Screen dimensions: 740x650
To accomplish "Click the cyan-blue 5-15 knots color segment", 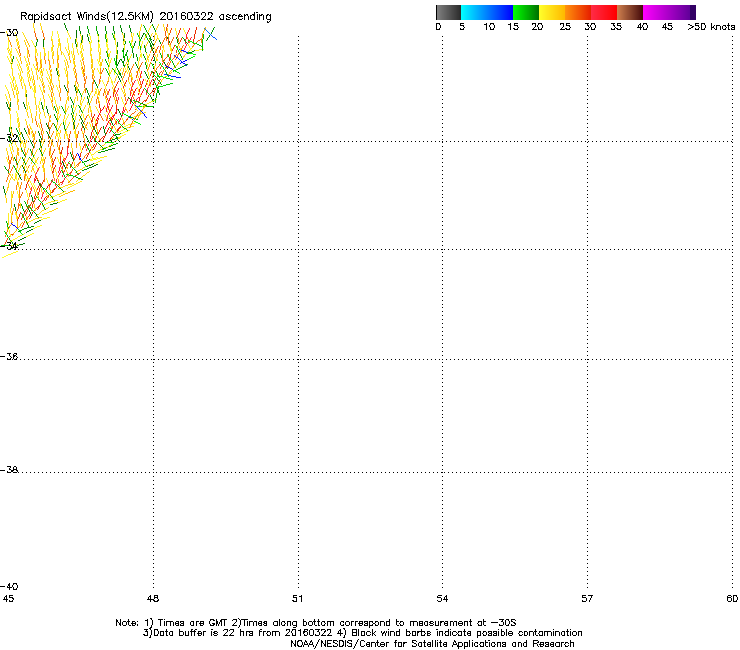I will [x=487, y=12].
